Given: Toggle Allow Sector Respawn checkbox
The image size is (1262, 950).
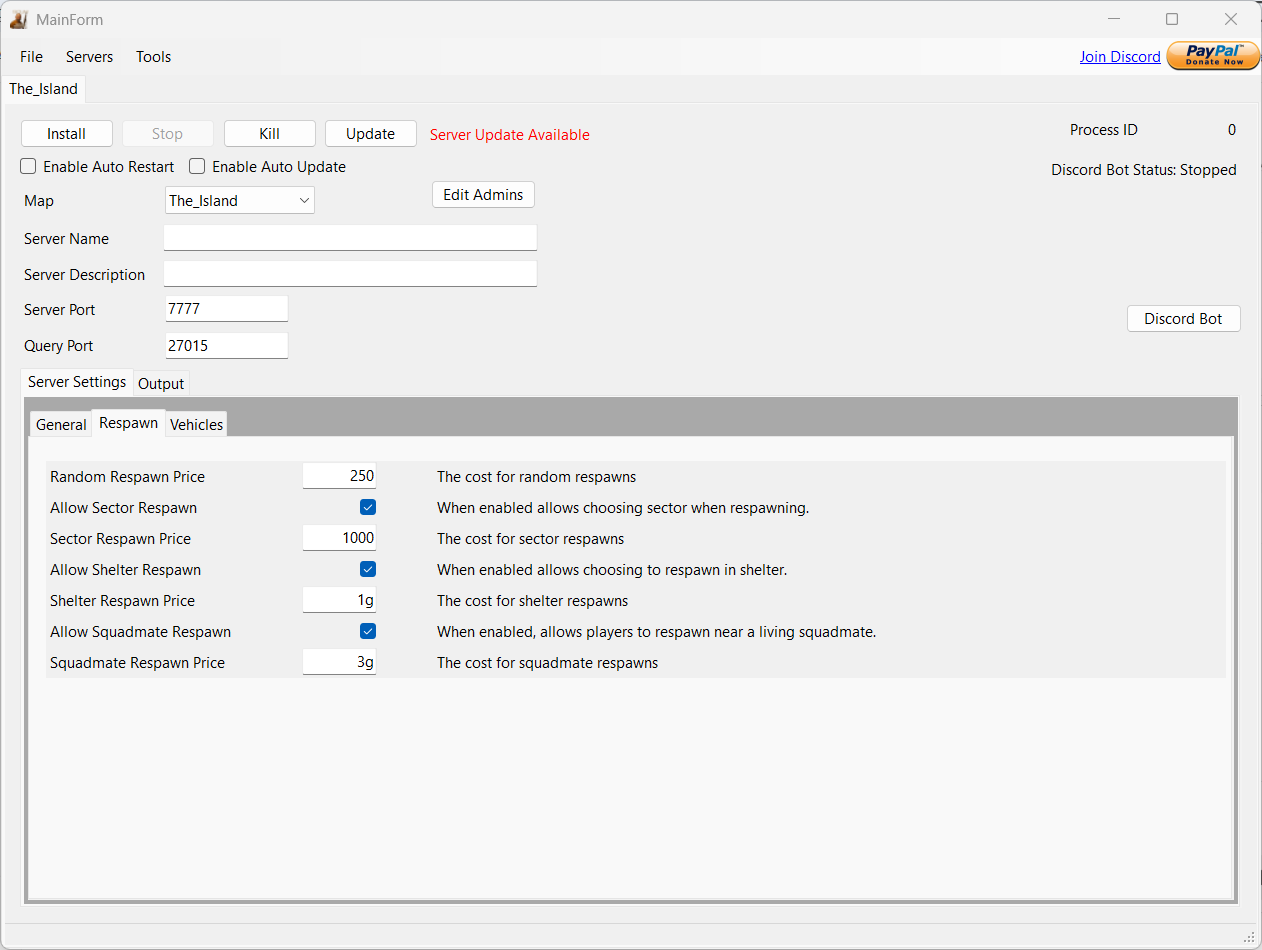Looking at the screenshot, I should (x=368, y=507).
